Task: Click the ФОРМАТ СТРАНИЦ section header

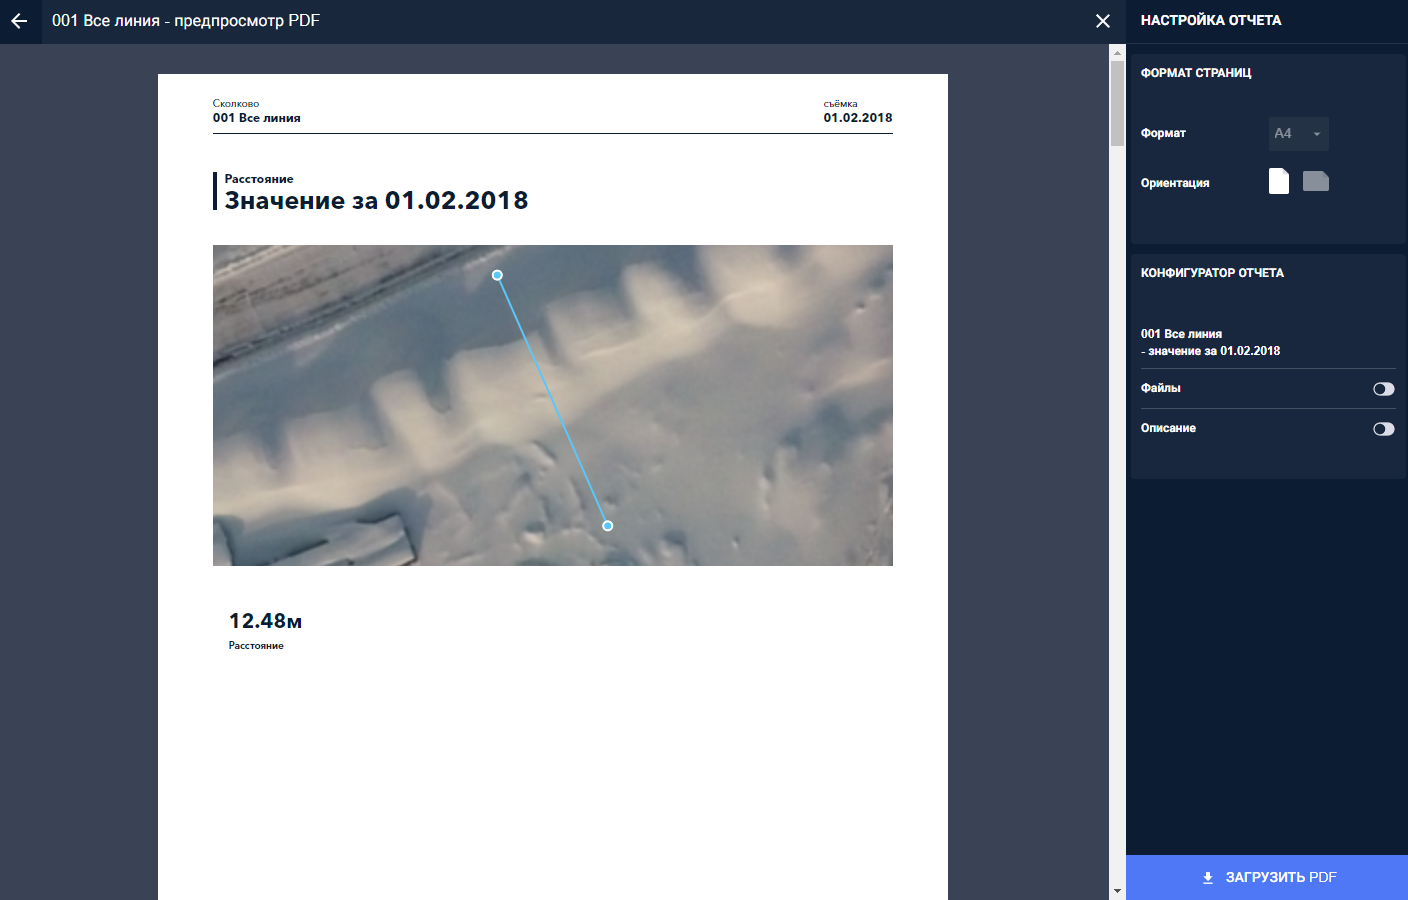Action: pos(1196,73)
